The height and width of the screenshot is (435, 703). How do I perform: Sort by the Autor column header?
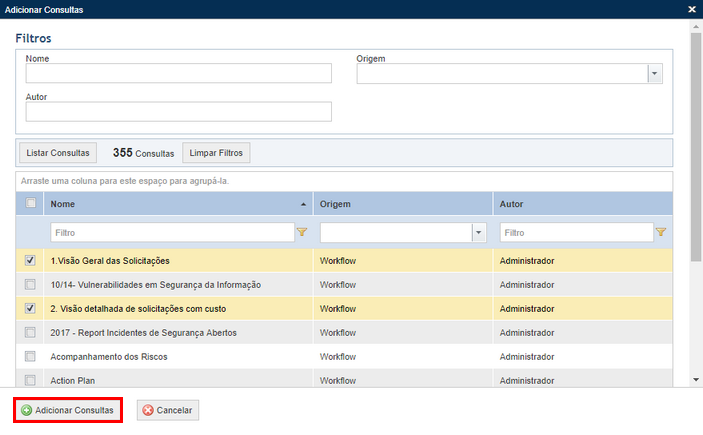pyautogui.click(x=583, y=204)
